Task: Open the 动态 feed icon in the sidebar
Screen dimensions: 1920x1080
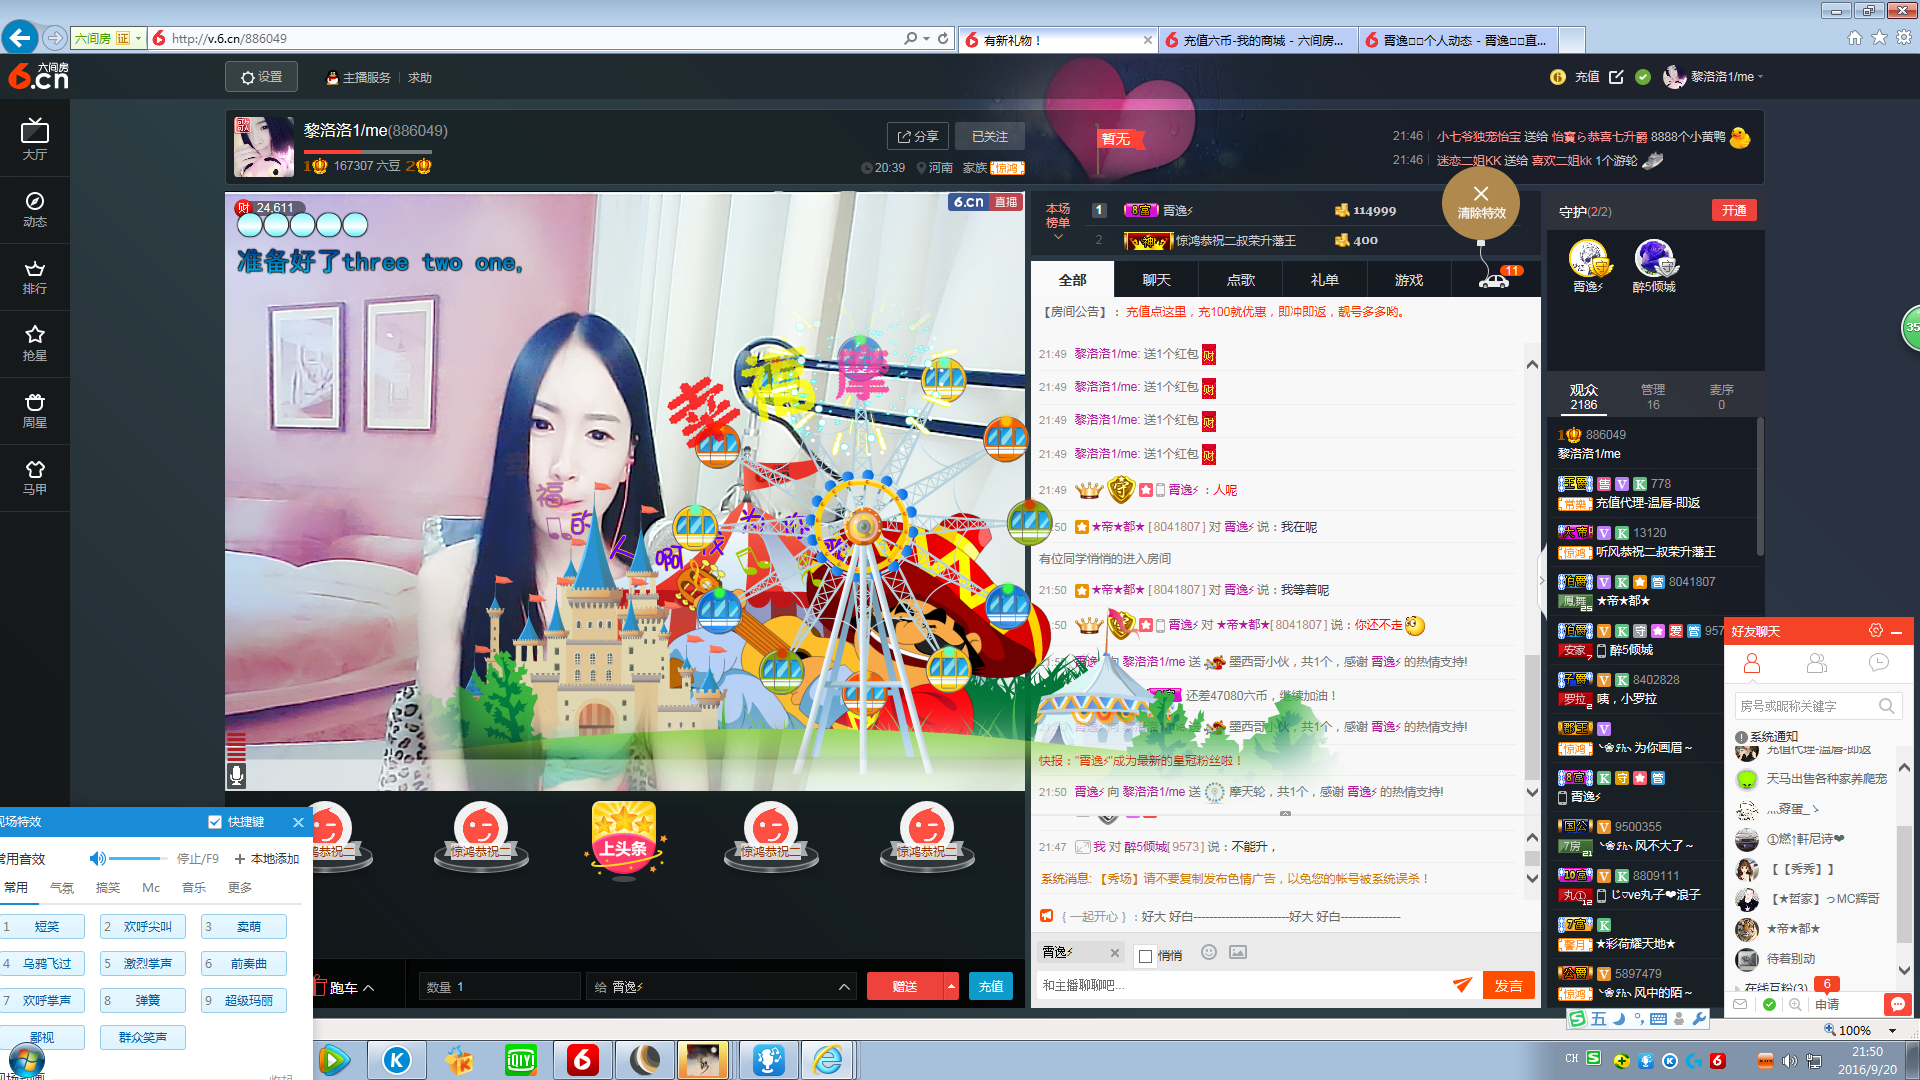Action: tap(35, 209)
